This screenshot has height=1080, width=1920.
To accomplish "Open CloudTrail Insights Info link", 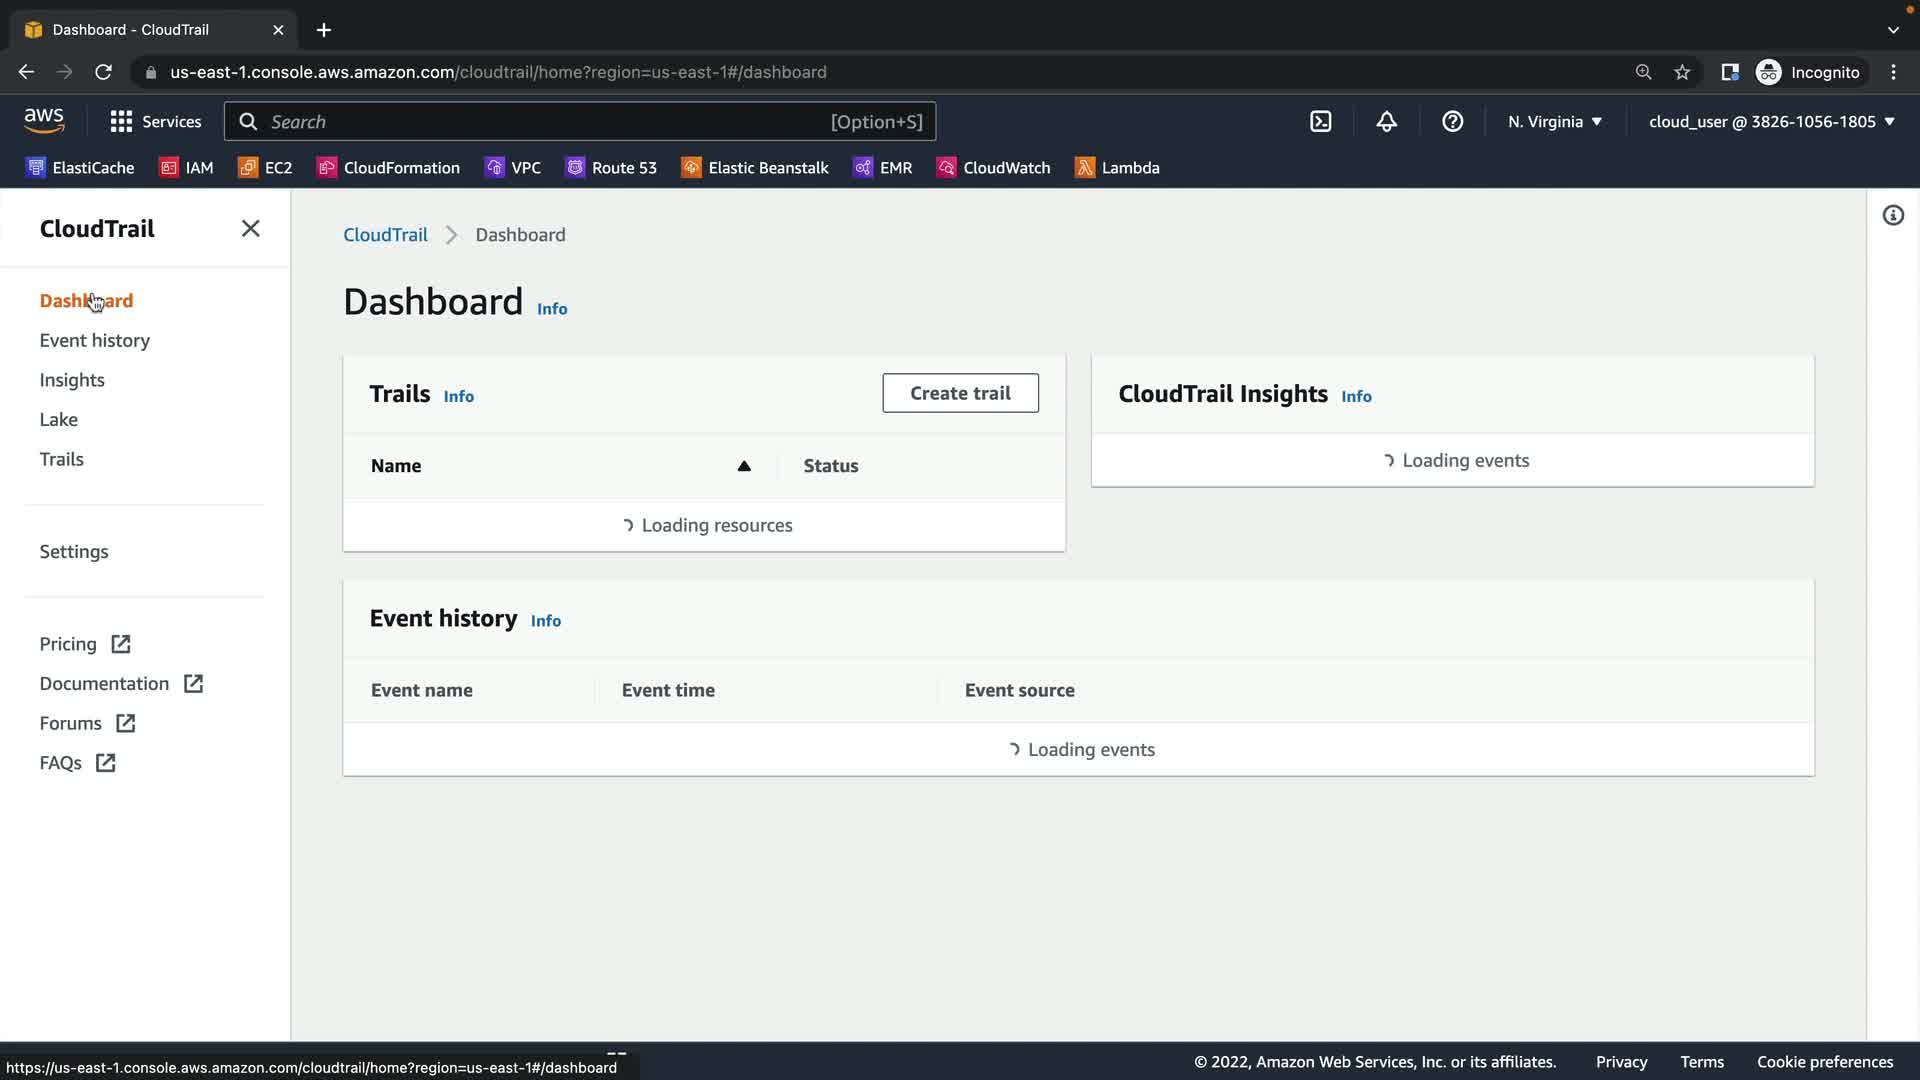I will (1356, 397).
